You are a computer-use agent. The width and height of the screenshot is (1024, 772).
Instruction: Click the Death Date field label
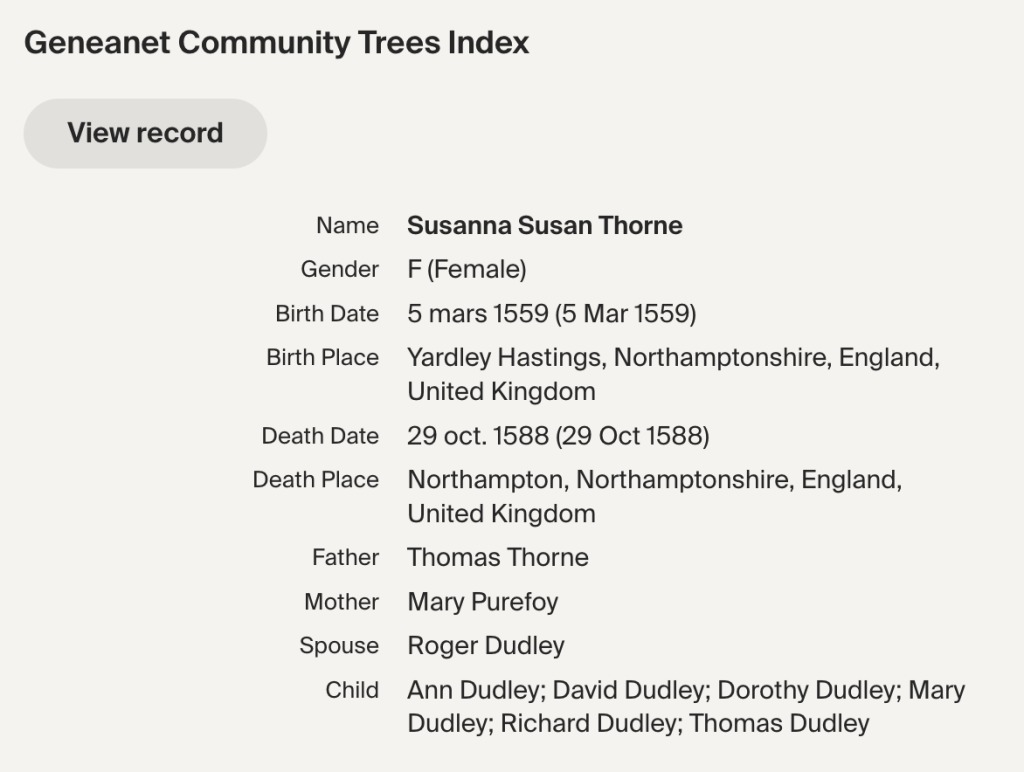click(x=320, y=436)
